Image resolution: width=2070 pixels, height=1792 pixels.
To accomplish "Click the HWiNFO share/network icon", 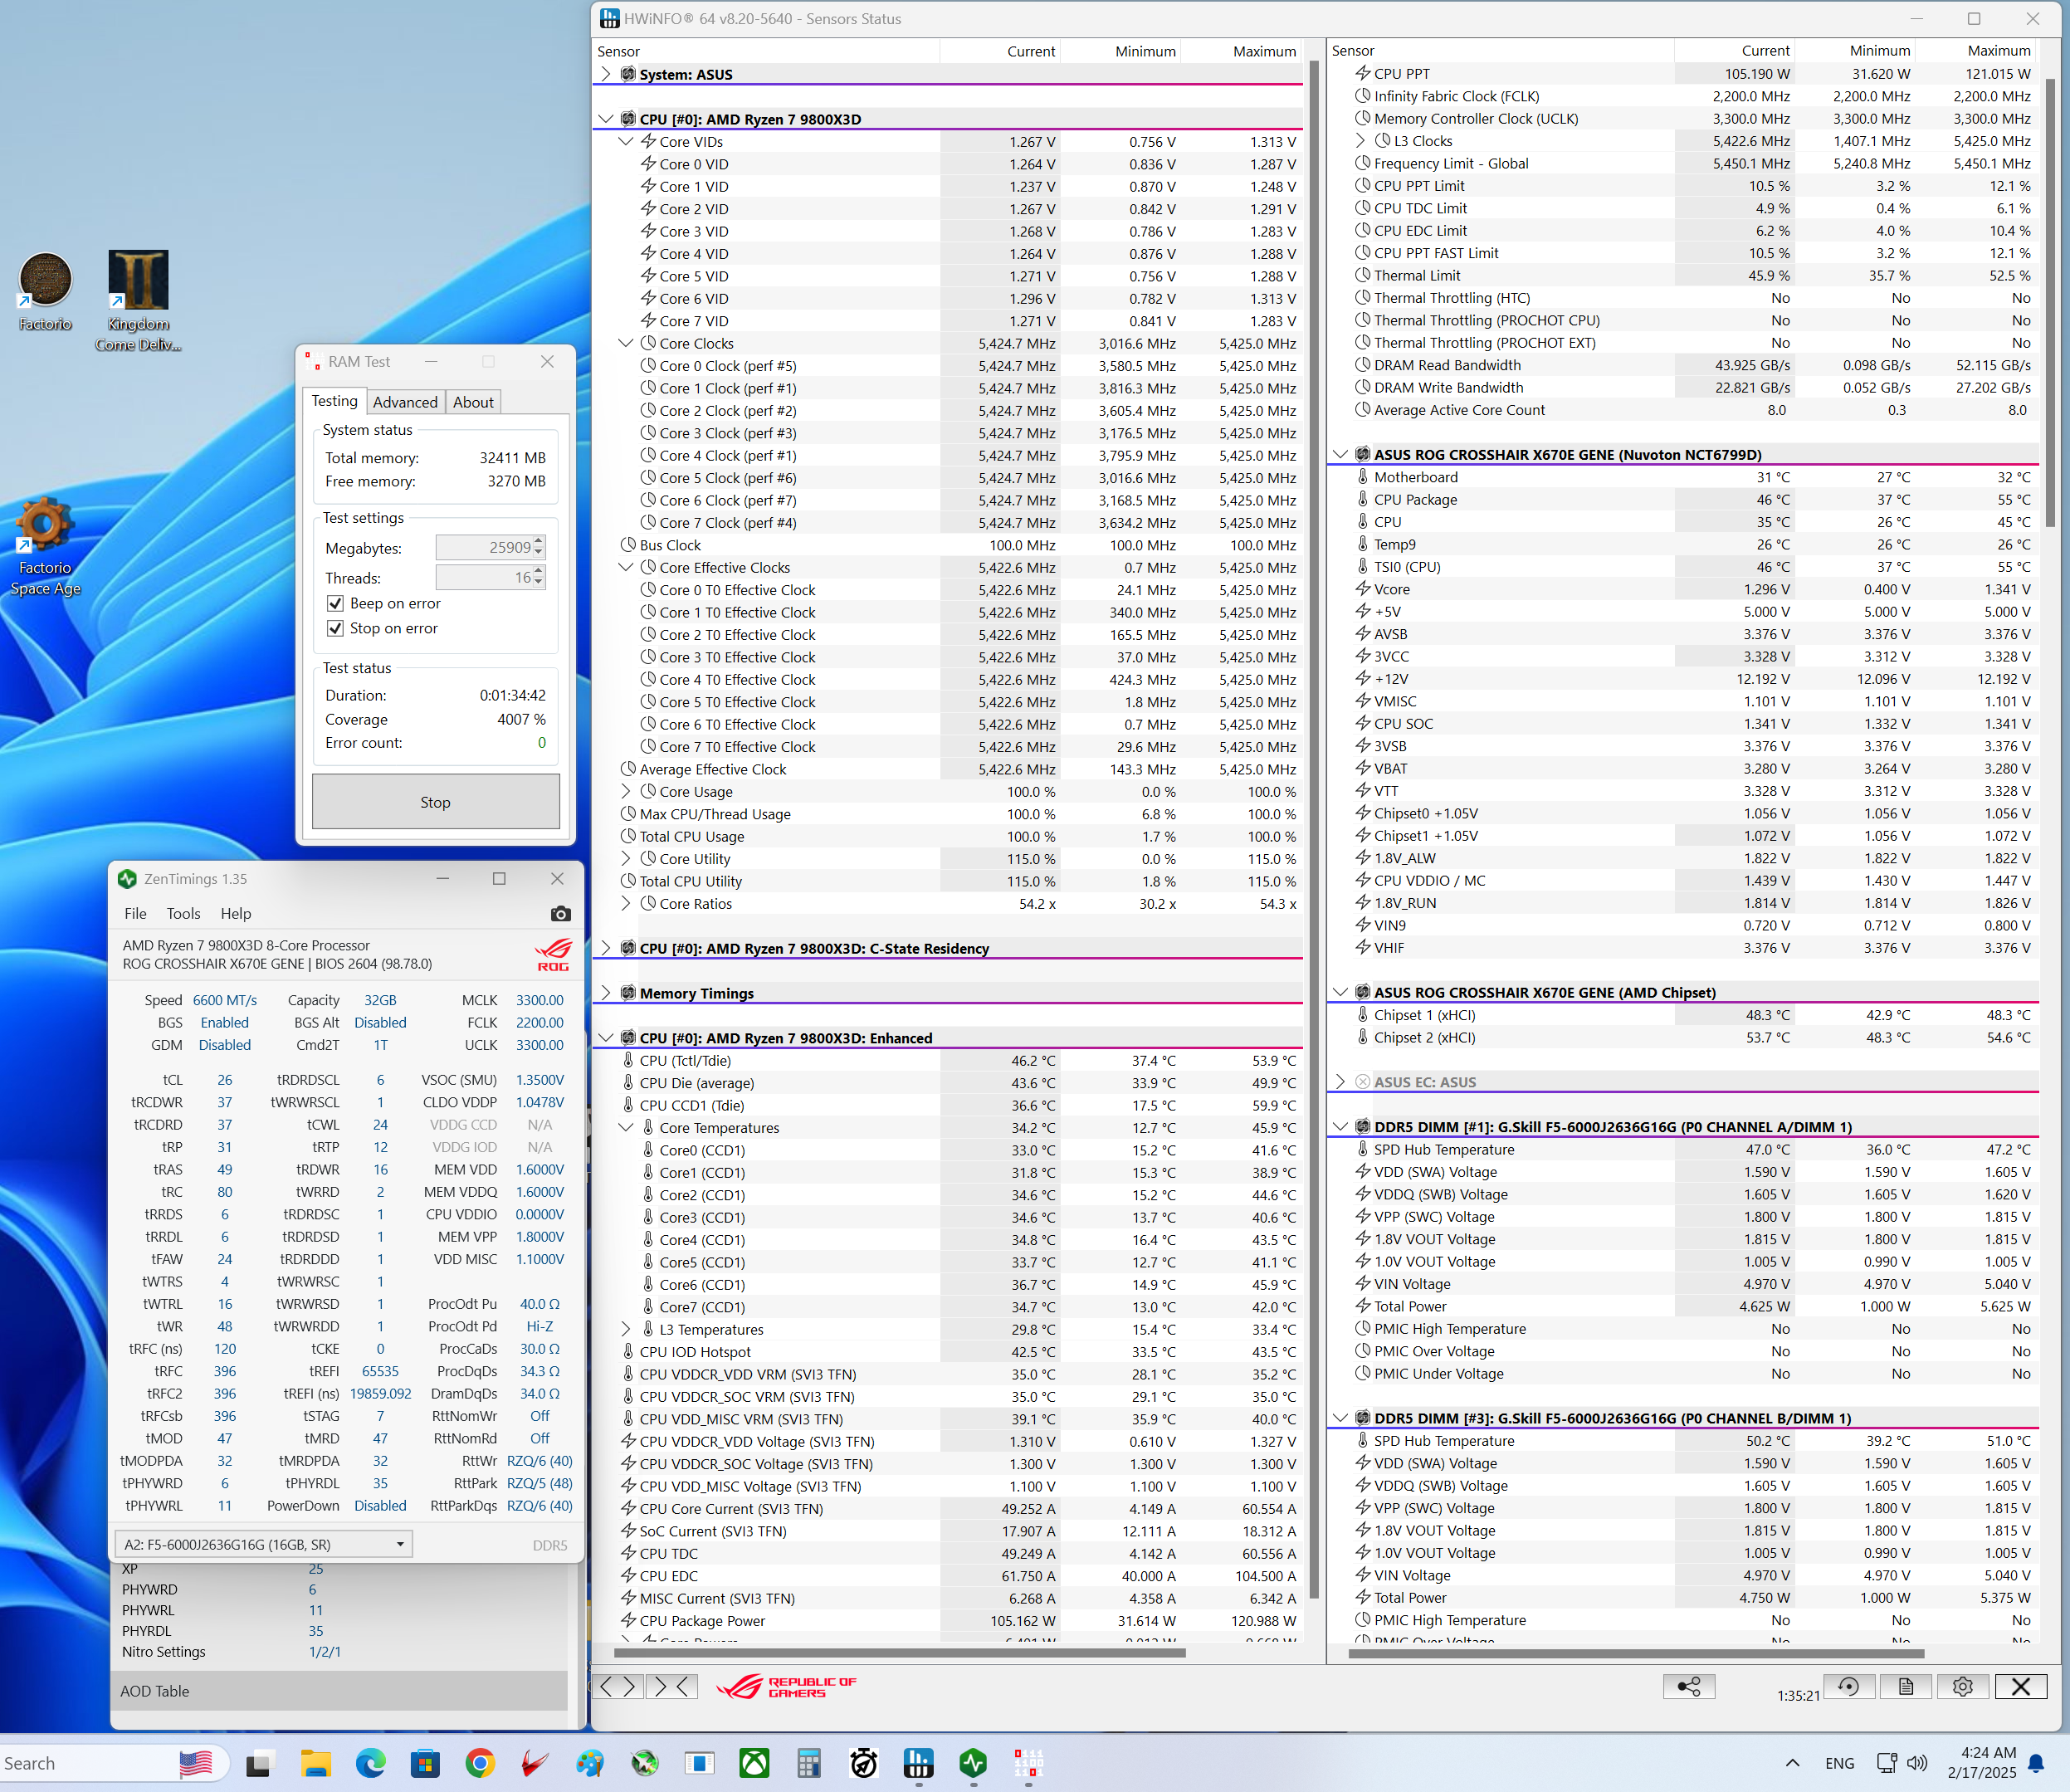I will click(1689, 1687).
